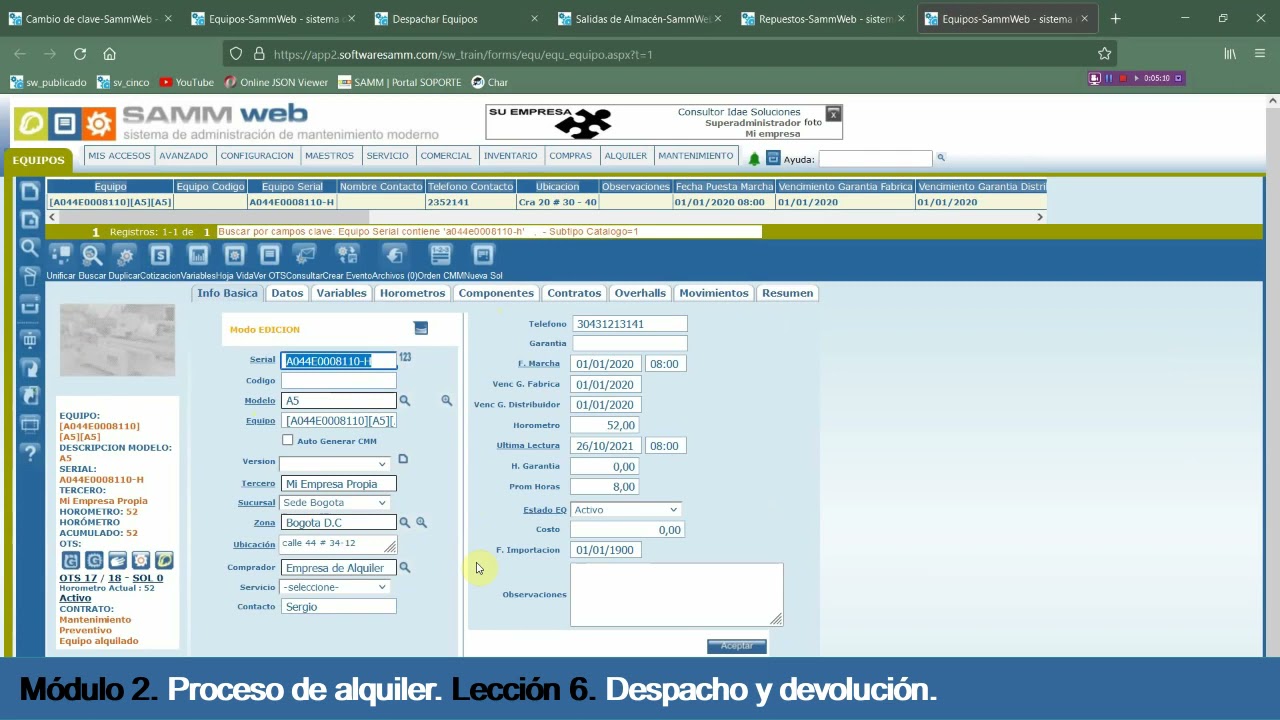Click the Ver OTS toolbar icon

click(x=269, y=255)
